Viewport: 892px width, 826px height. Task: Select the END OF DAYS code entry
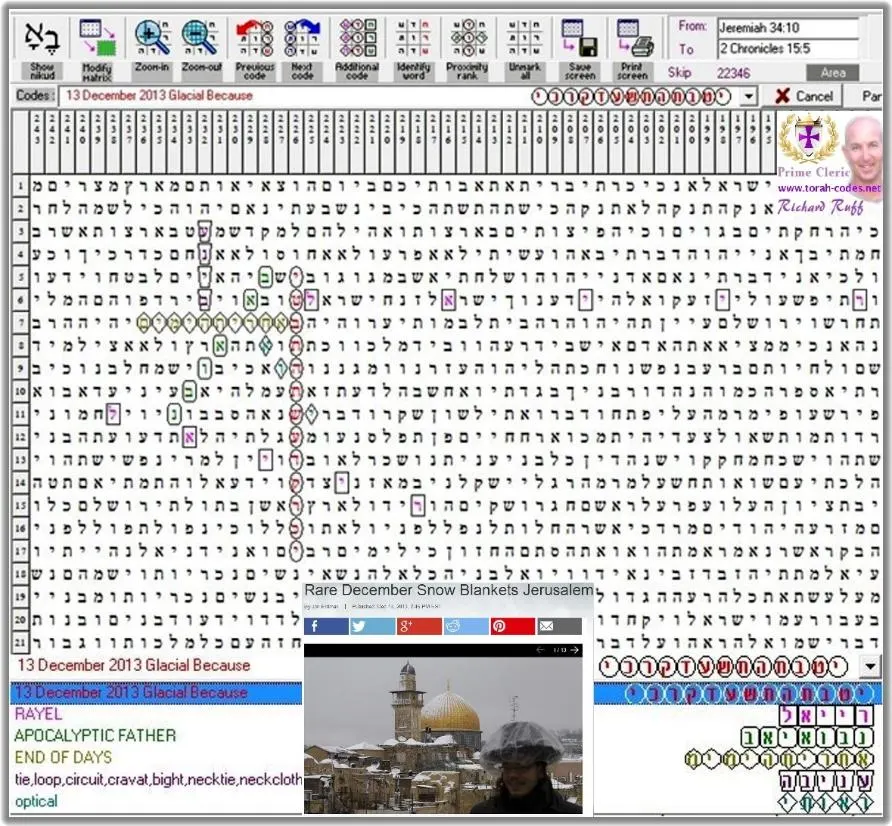click(x=63, y=757)
